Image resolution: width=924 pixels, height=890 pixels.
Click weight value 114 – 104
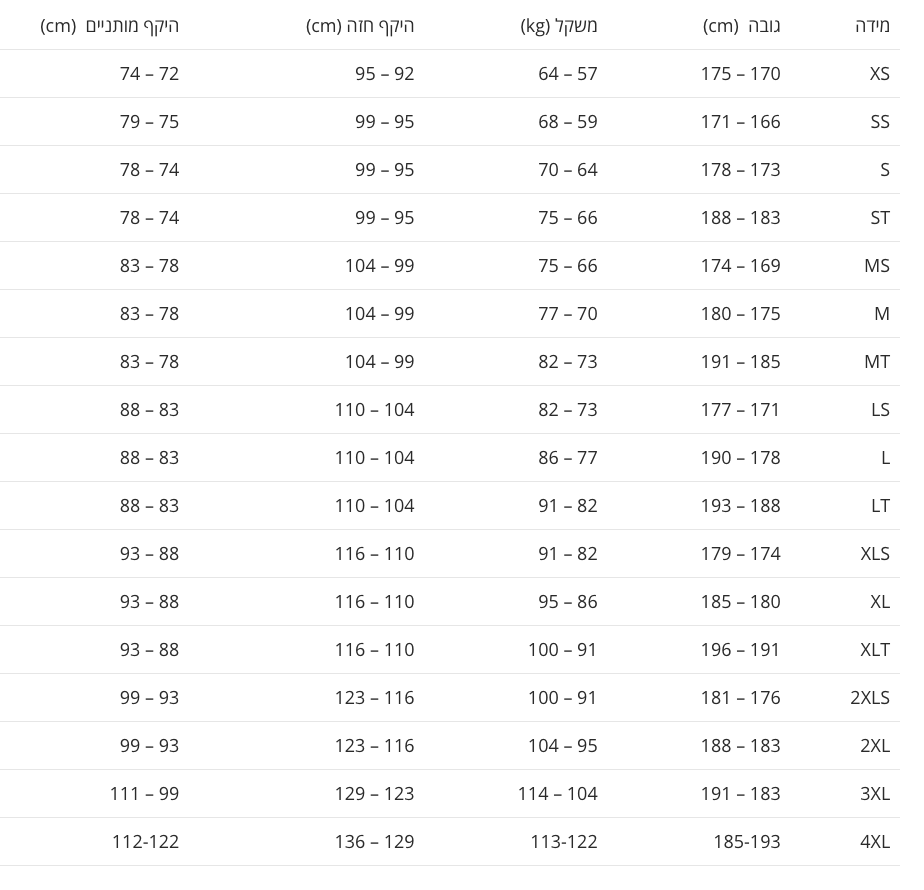pyautogui.click(x=557, y=794)
